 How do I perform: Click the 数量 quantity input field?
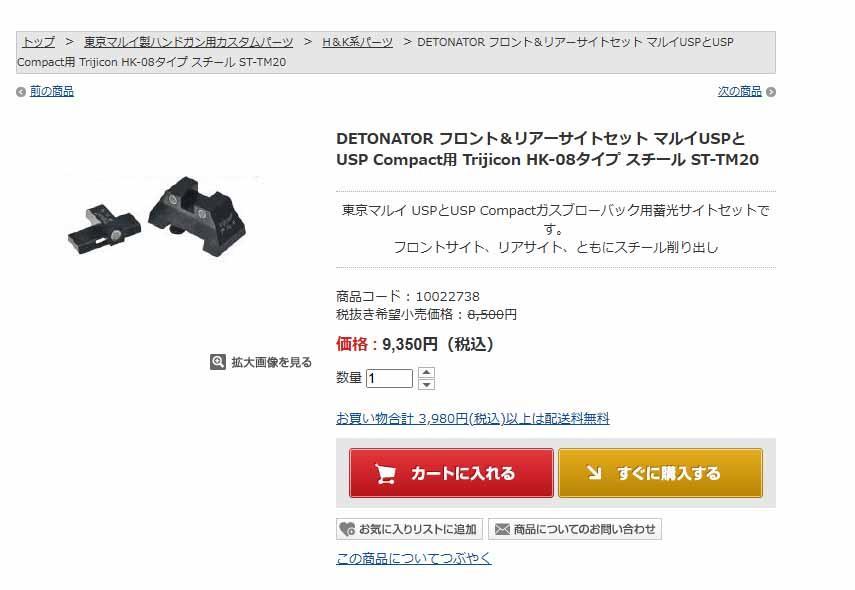(389, 378)
